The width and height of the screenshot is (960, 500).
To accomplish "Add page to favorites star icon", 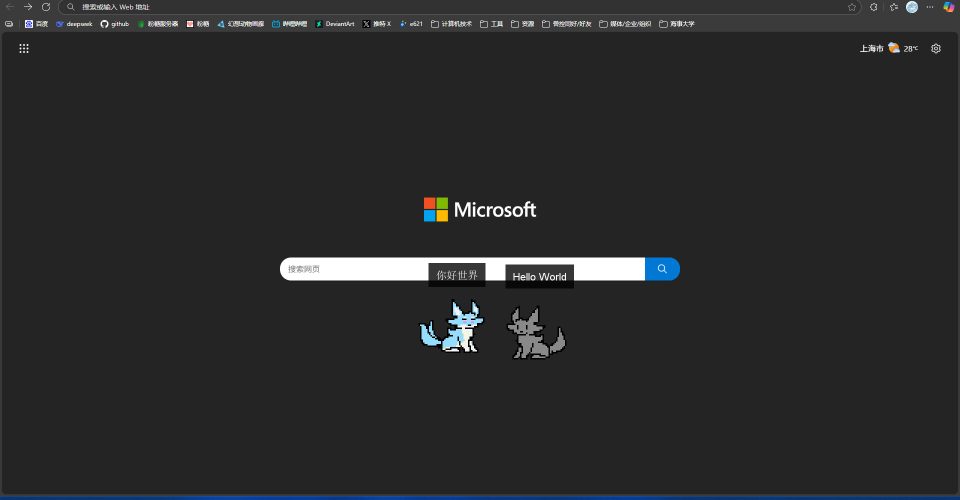I will pos(852,7).
